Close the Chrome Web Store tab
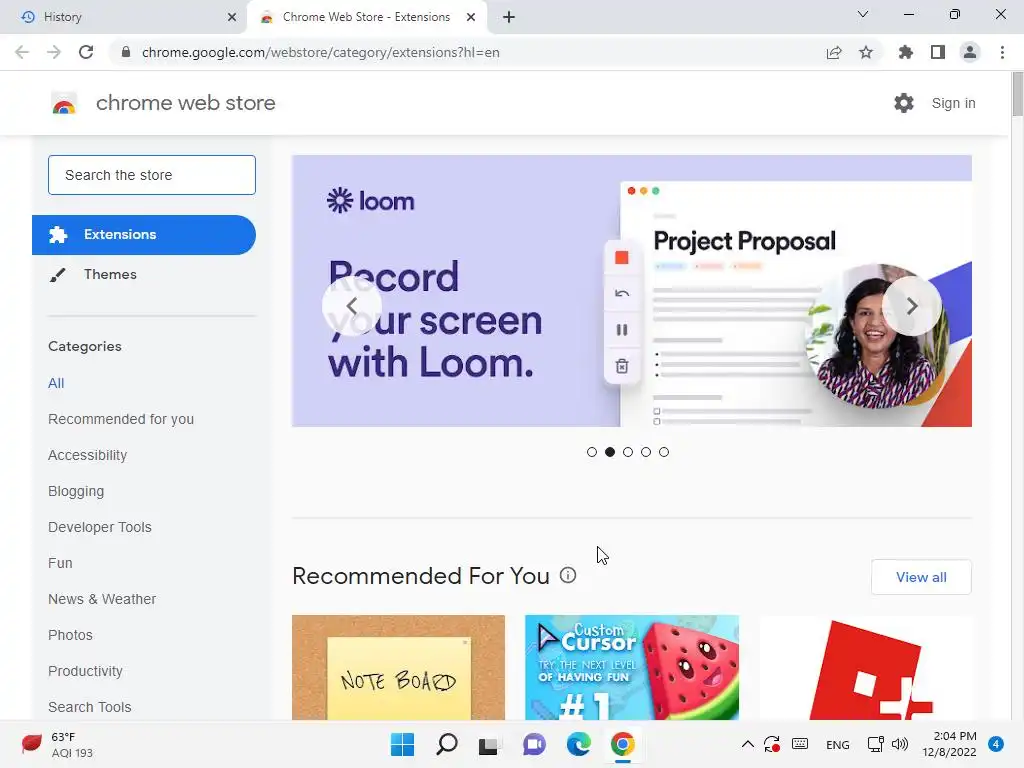 [471, 17]
